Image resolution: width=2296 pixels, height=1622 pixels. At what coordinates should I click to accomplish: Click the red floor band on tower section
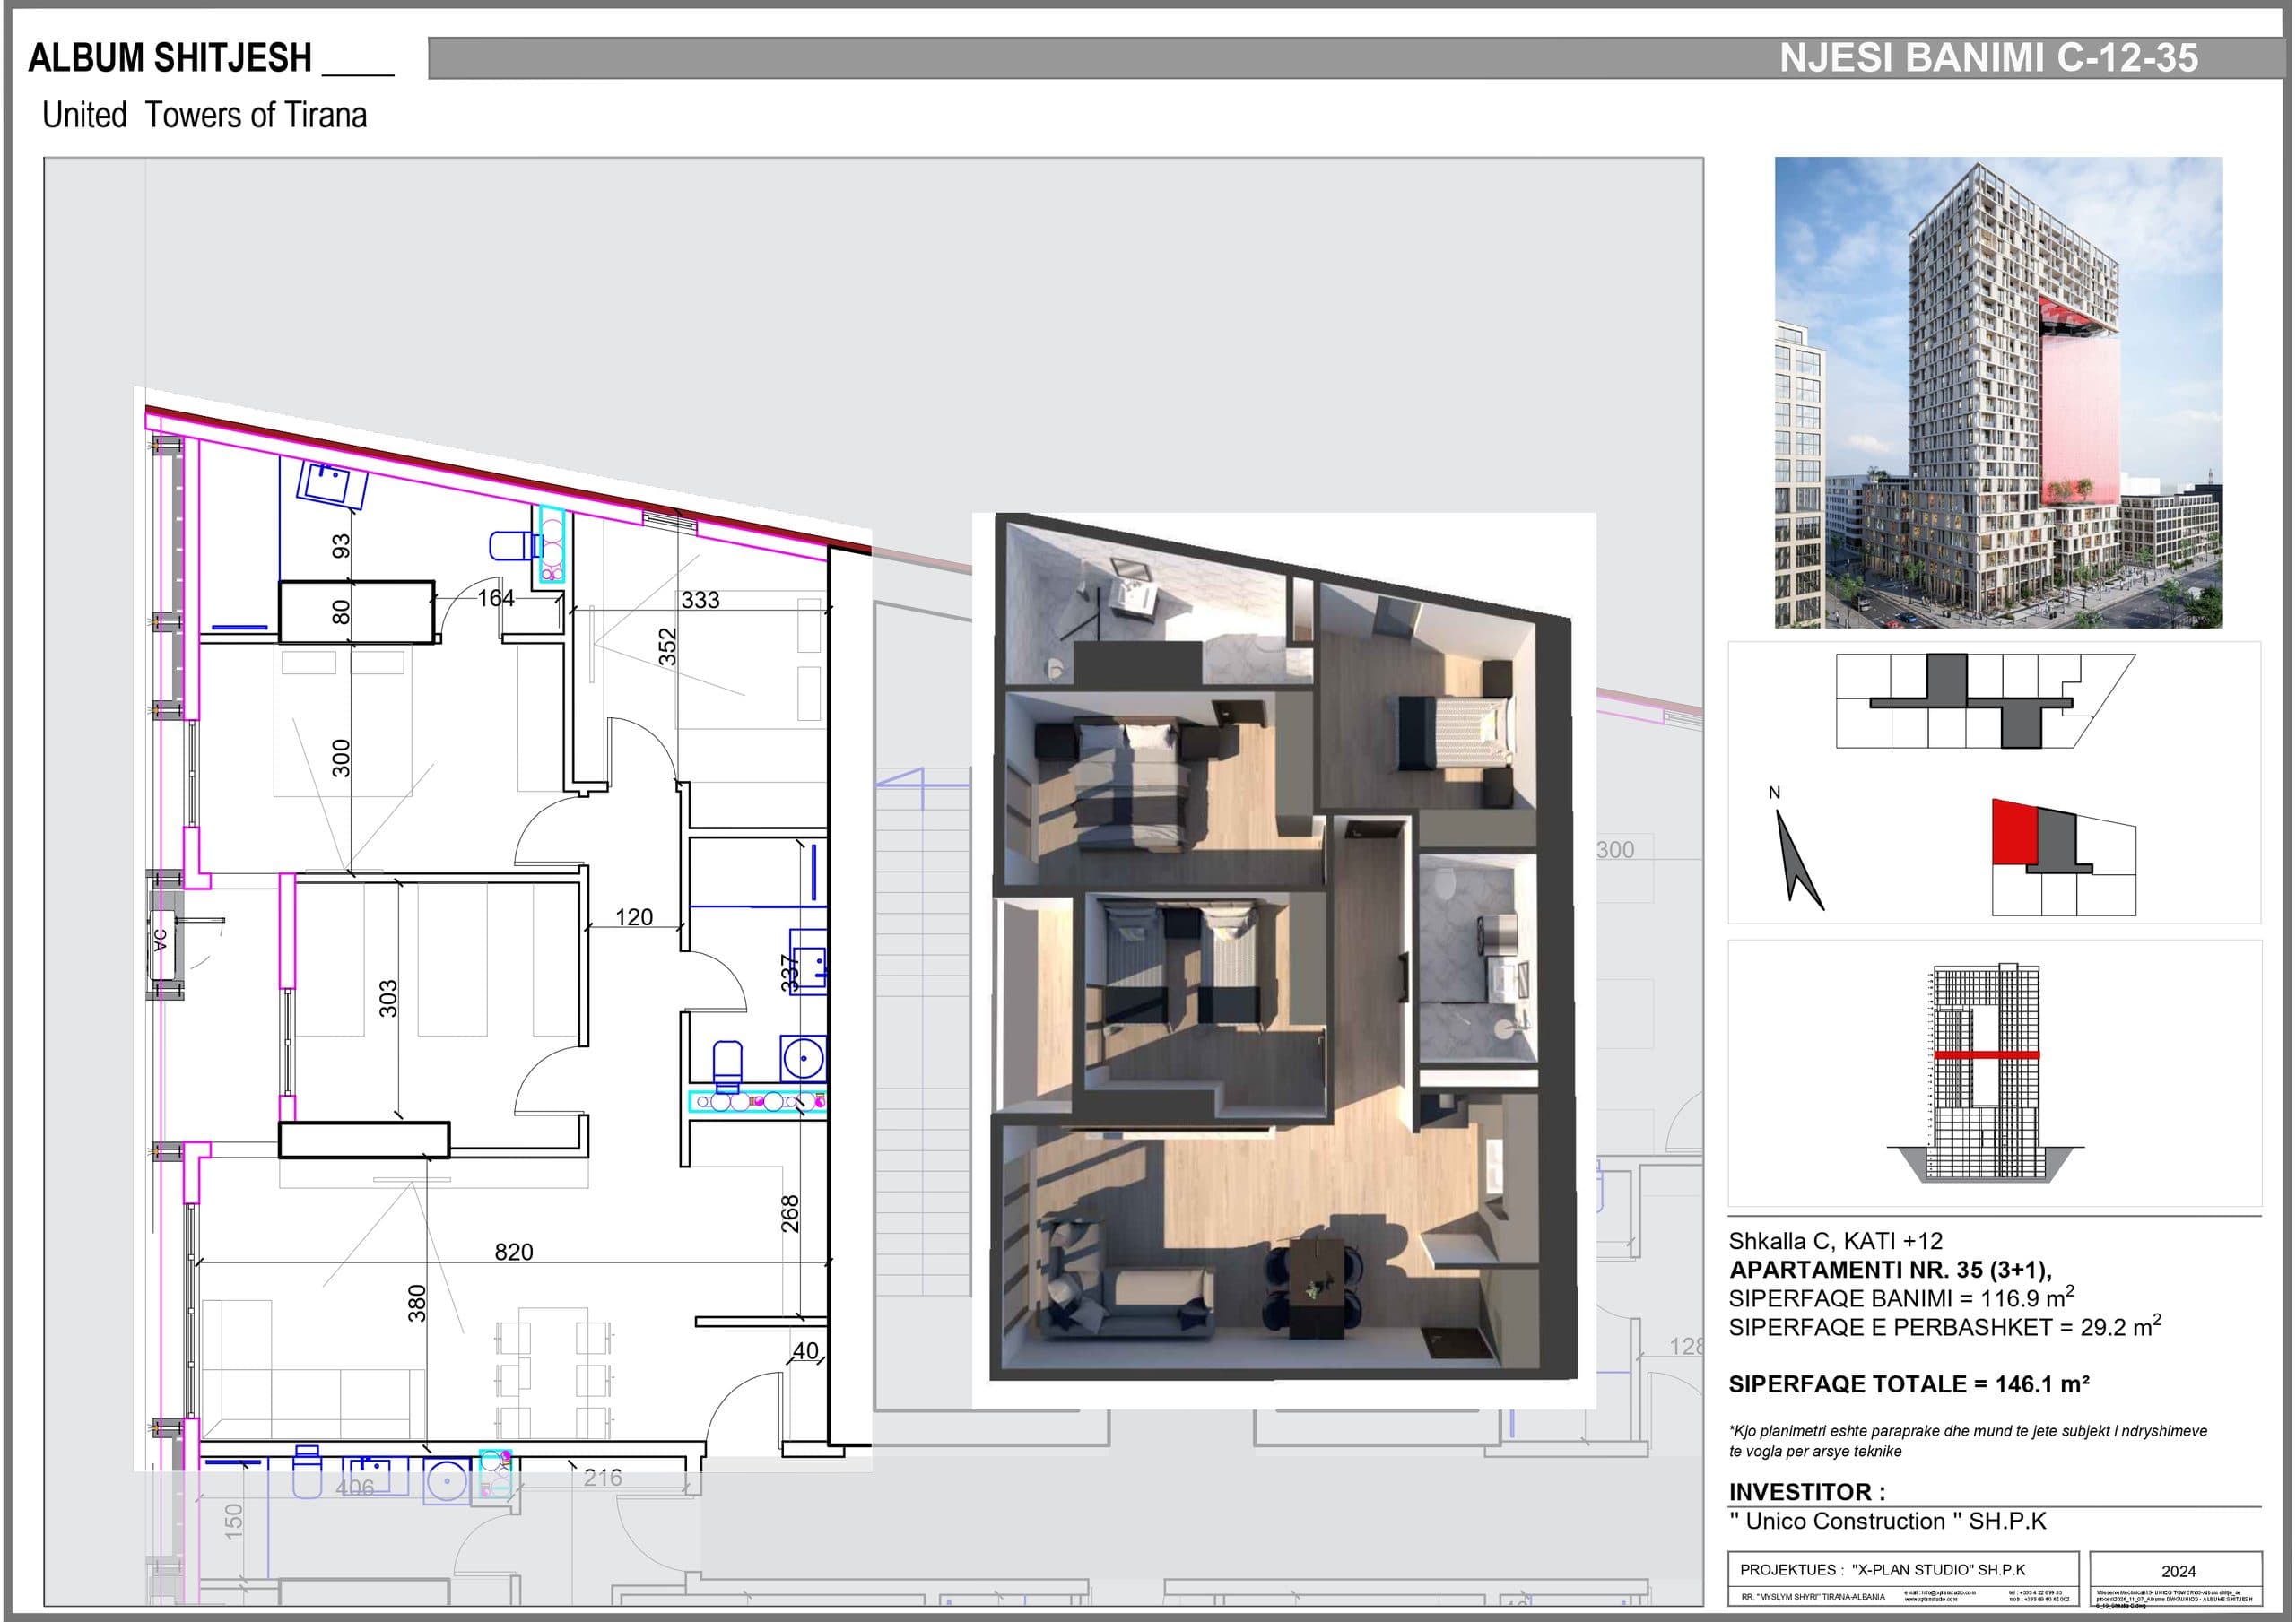click(x=1986, y=1055)
